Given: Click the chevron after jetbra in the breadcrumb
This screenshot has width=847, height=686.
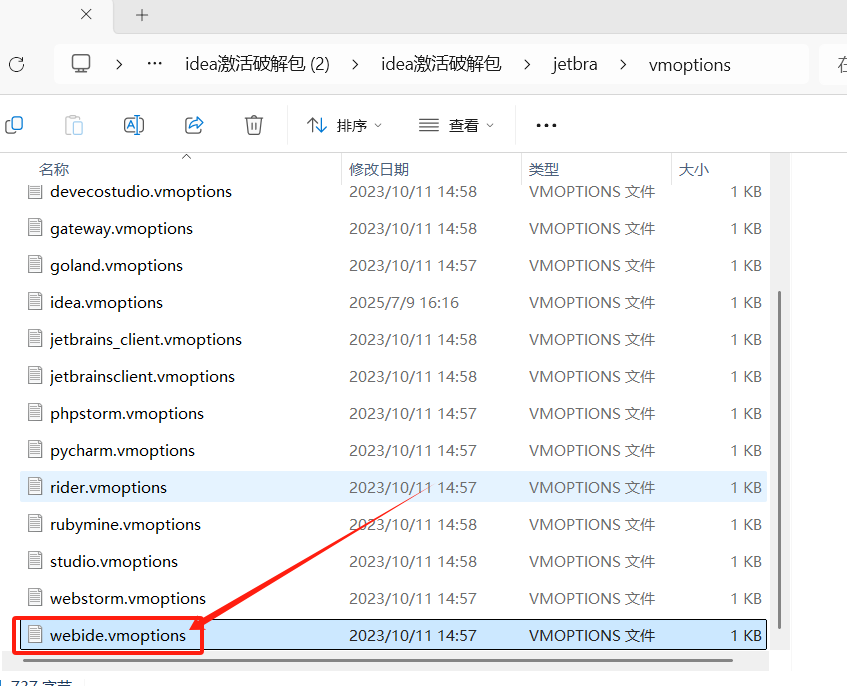Looking at the screenshot, I should pyautogui.click(x=623, y=63).
